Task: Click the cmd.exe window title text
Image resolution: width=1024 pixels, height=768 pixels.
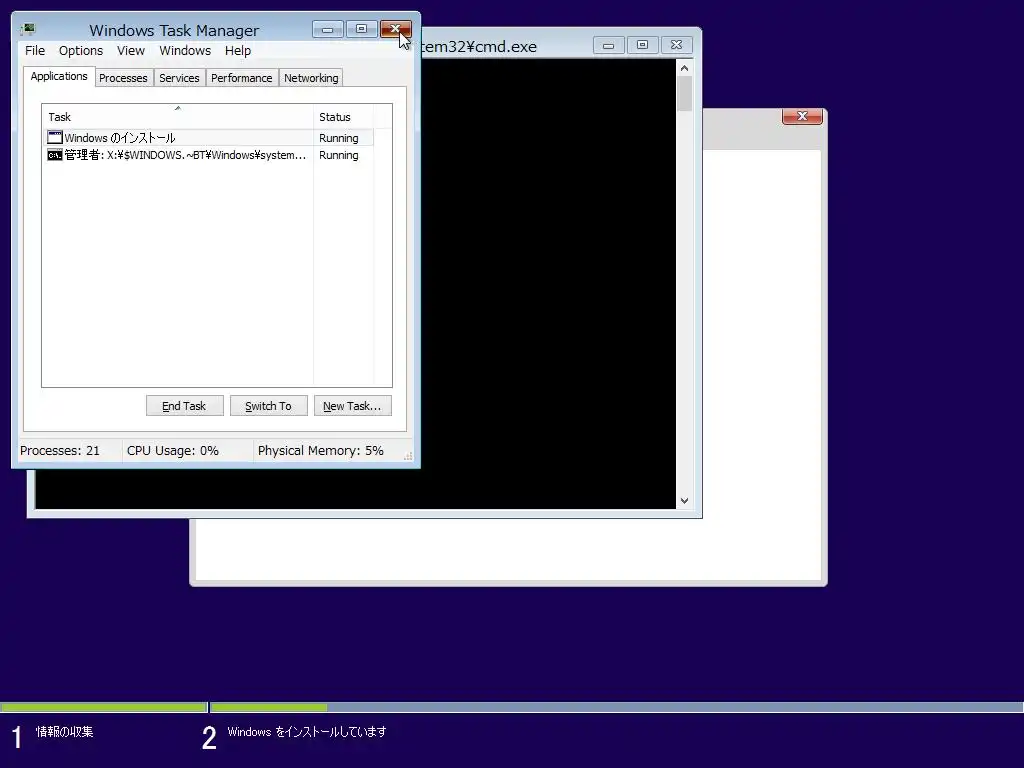Action: point(479,47)
